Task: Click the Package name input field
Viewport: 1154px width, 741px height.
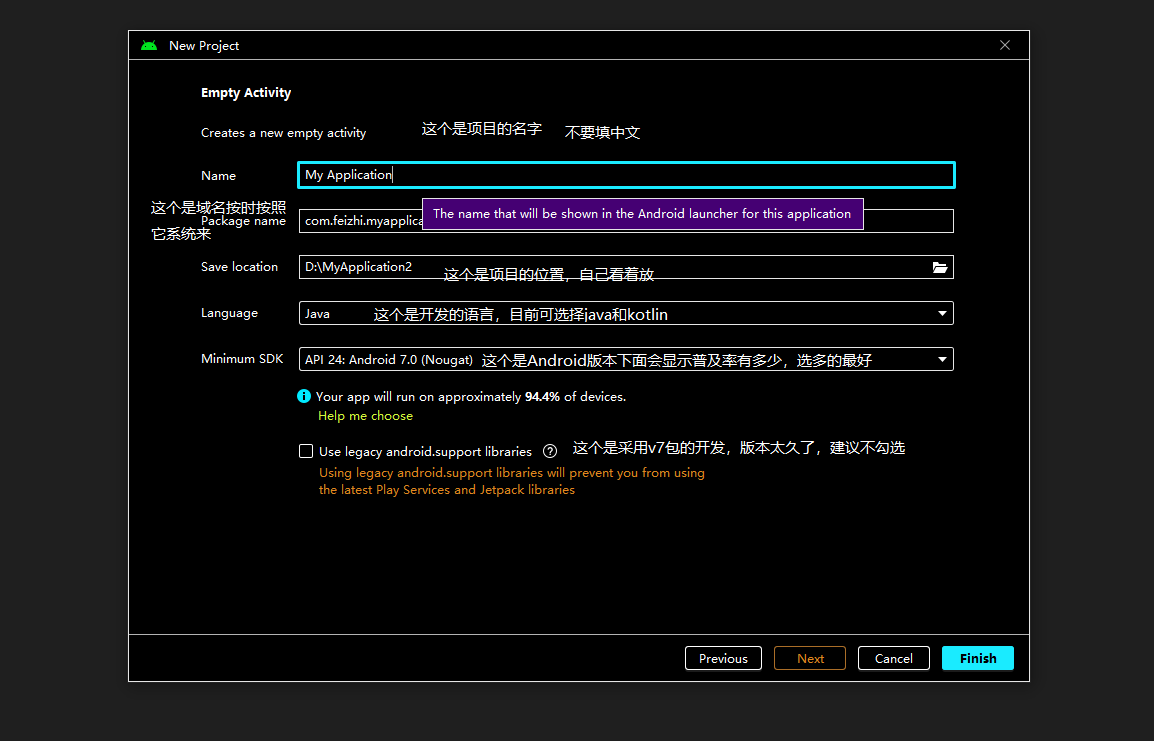Action: [x=626, y=221]
